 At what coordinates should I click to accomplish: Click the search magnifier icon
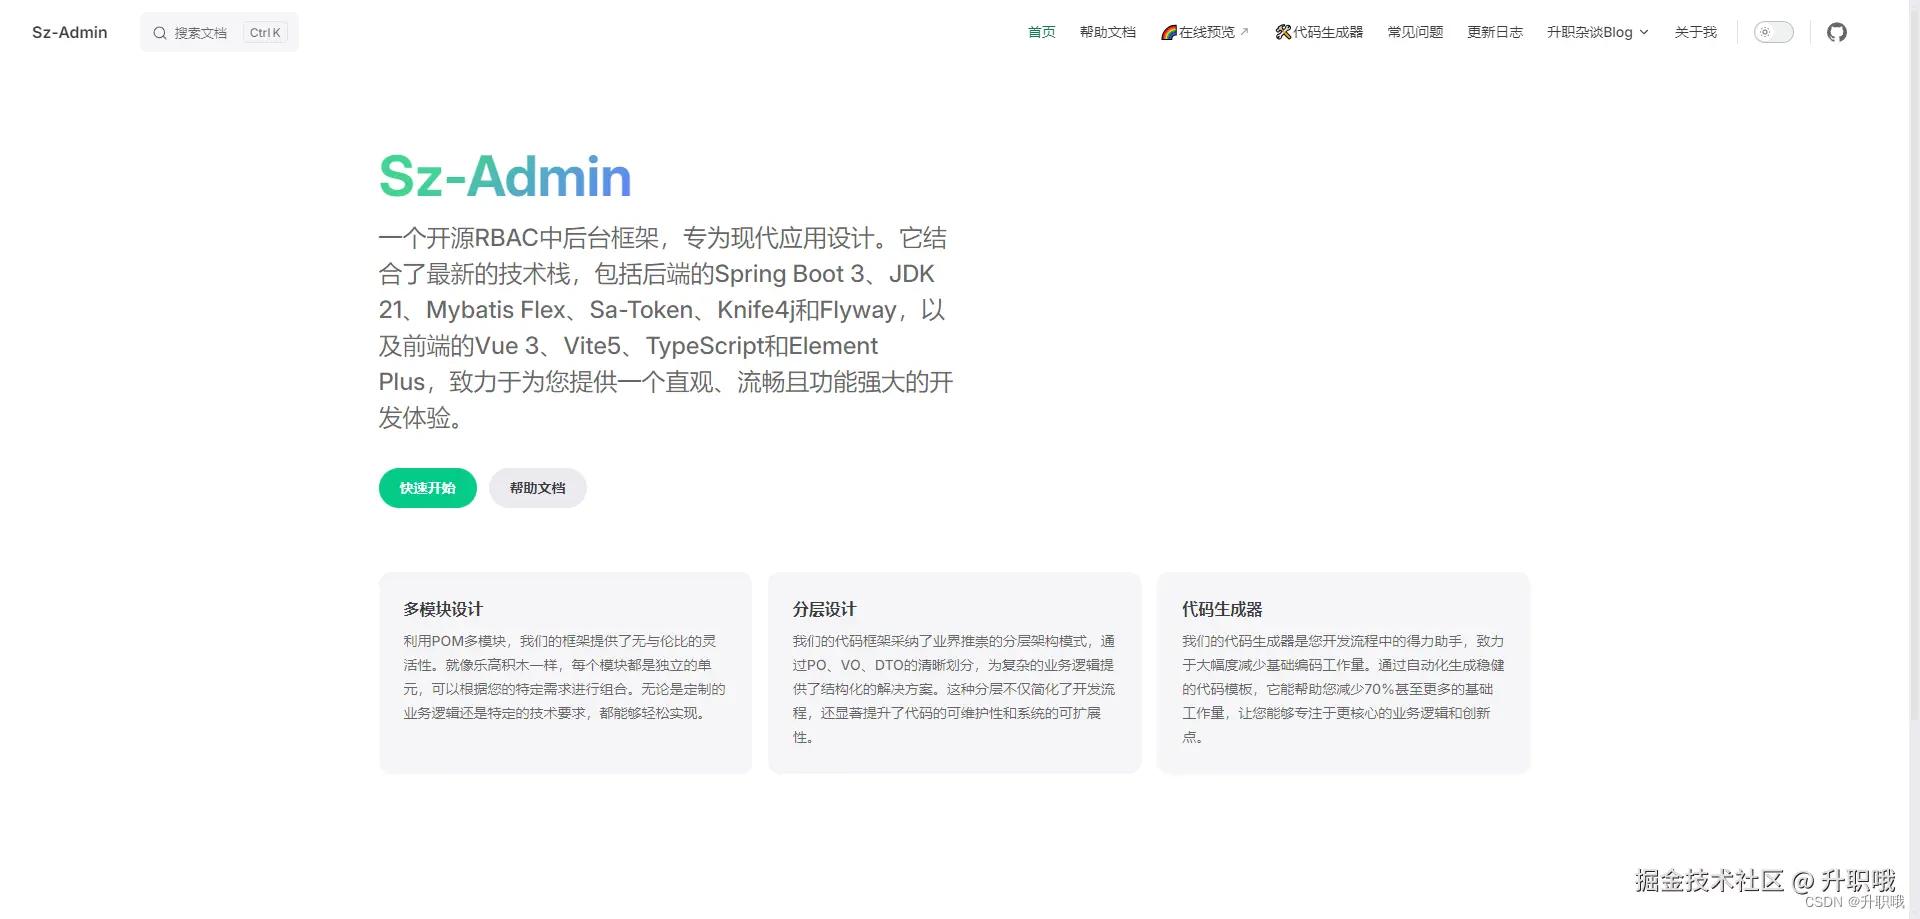160,33
